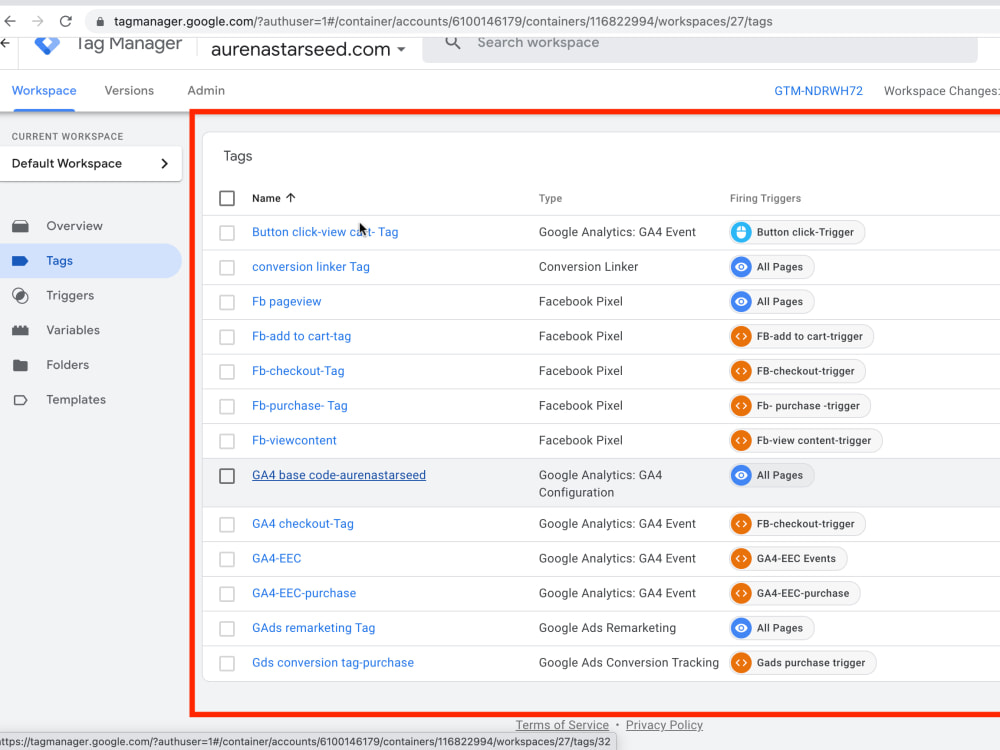Check the select-all tags checkbox
Image resolution: width=1000 pixels, height=750 pixels.
227,198
